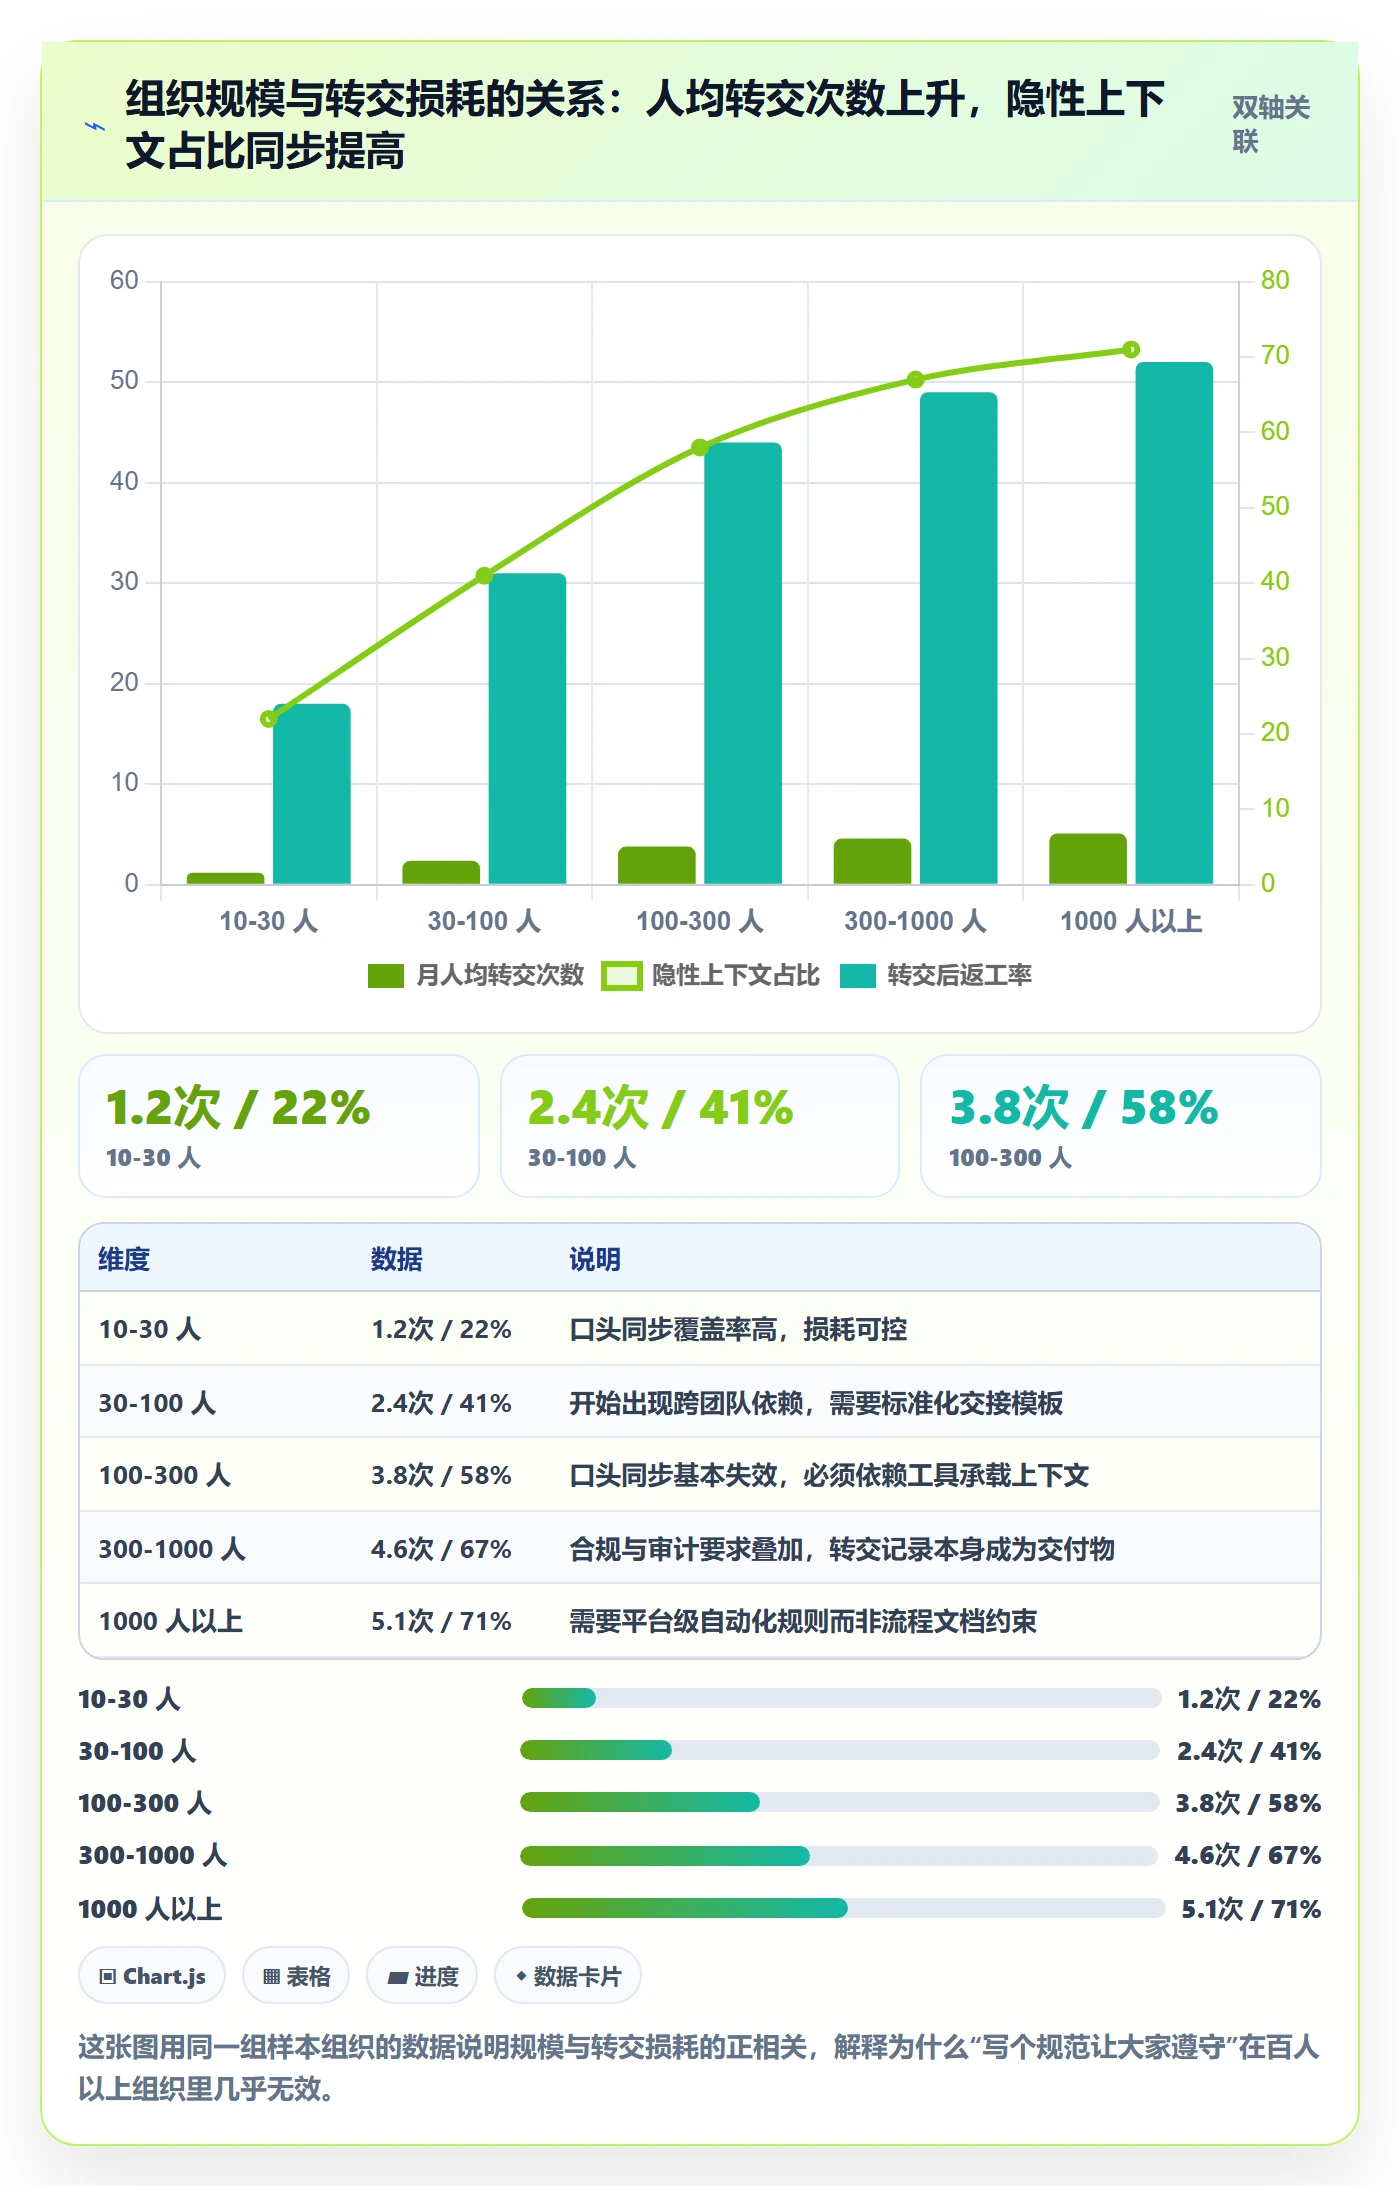Select the Chart.js chip
The height and width of the screenshot is (2186, 1400).
point(152,1976)
